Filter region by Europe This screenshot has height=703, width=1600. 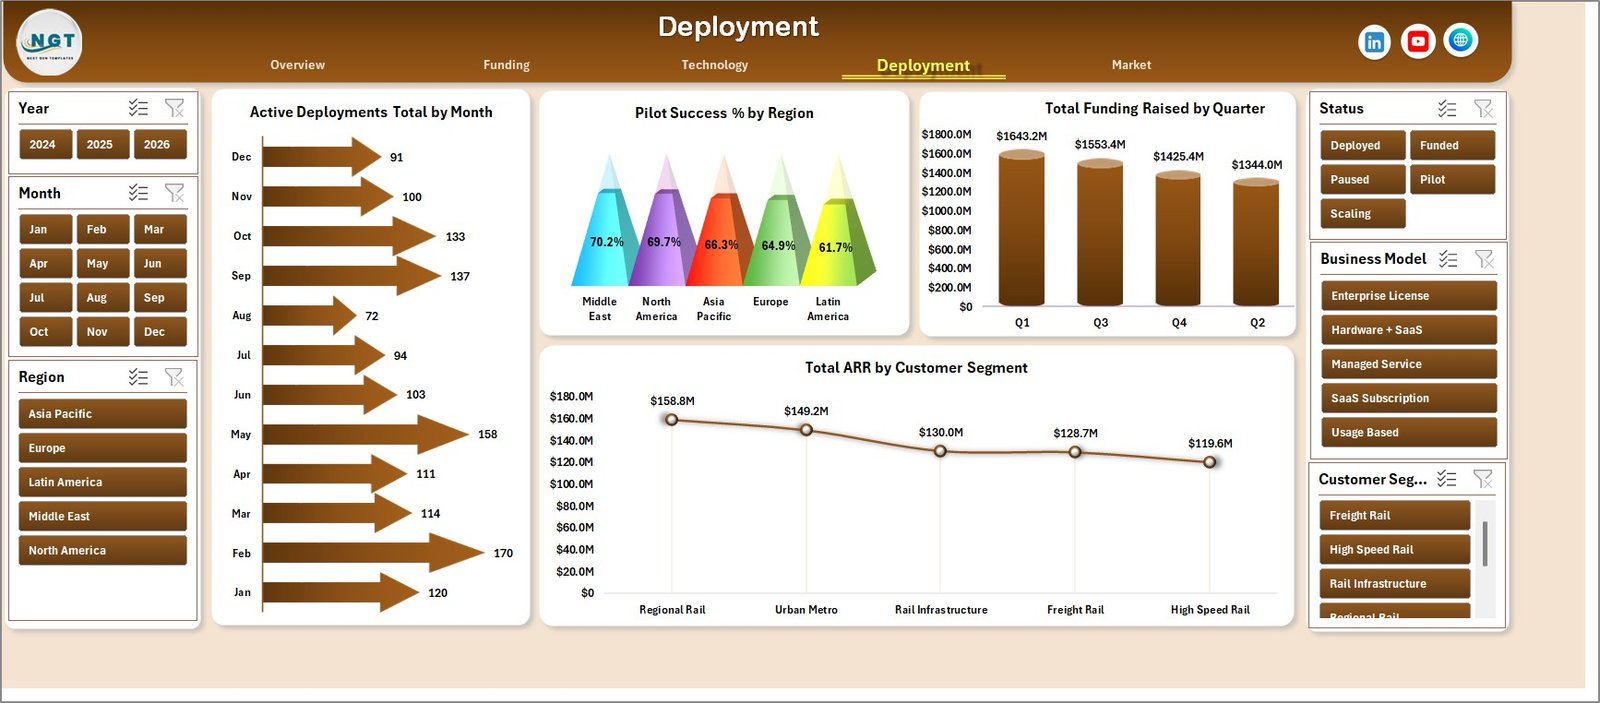pos(102,448)
